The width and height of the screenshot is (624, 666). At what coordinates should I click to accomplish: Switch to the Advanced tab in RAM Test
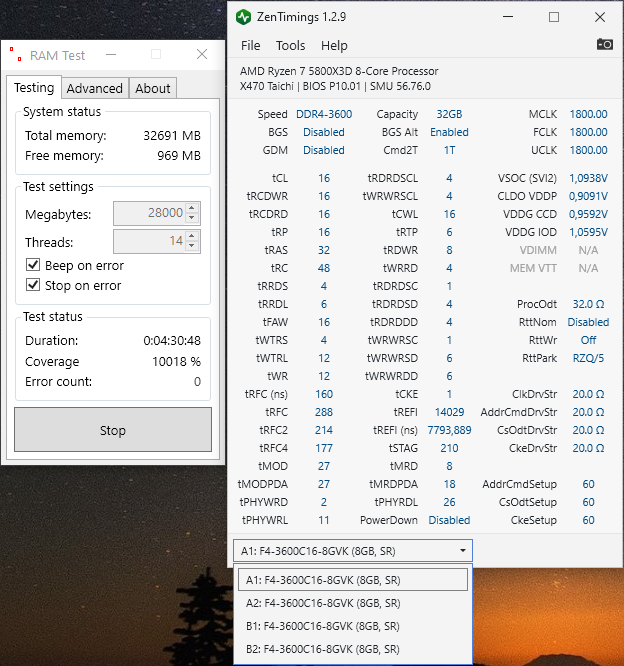click(x=94, y=88)
